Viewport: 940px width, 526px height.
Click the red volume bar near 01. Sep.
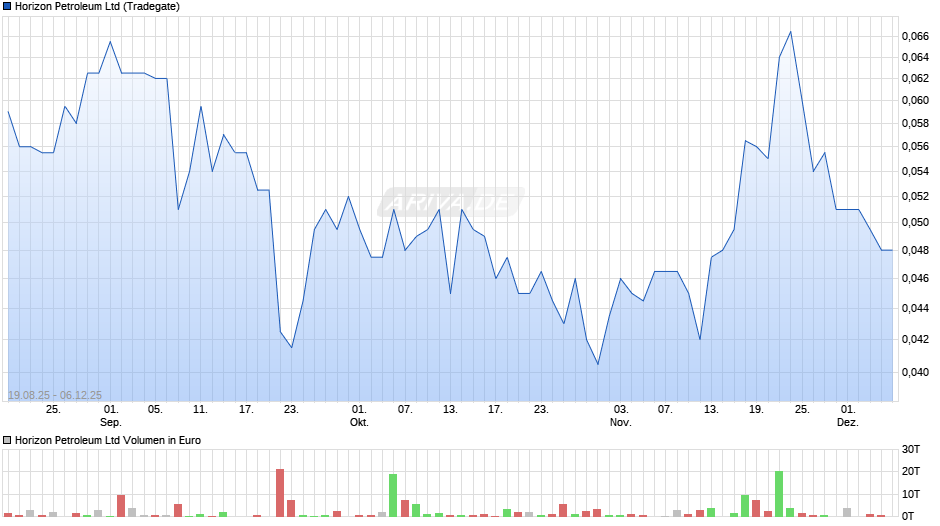(121, 506)
